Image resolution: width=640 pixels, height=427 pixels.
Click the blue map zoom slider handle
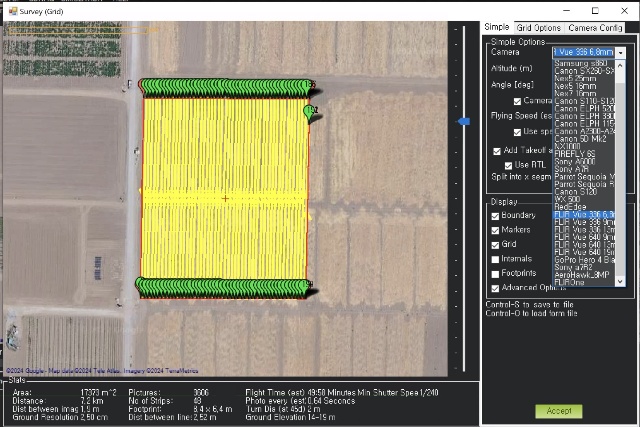tap(463, 122)
